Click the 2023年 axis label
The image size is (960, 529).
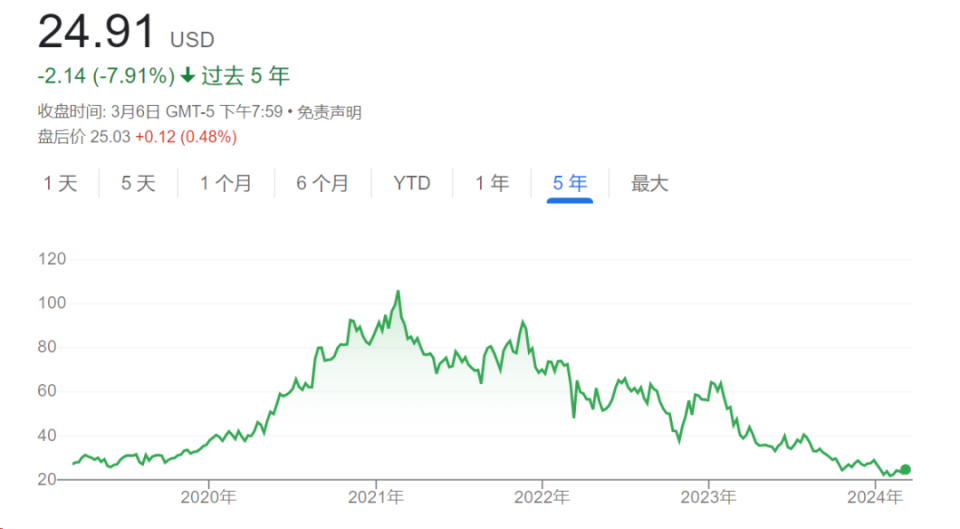[x=708, y=497]
